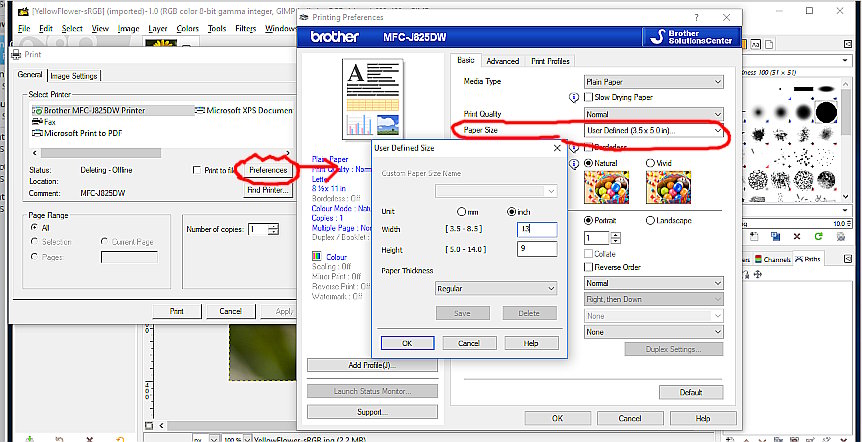Open Image Settings tab in Print dialog
Image resolution: width=862 pixels, height=442 pixels.
[x=74, y=76]
